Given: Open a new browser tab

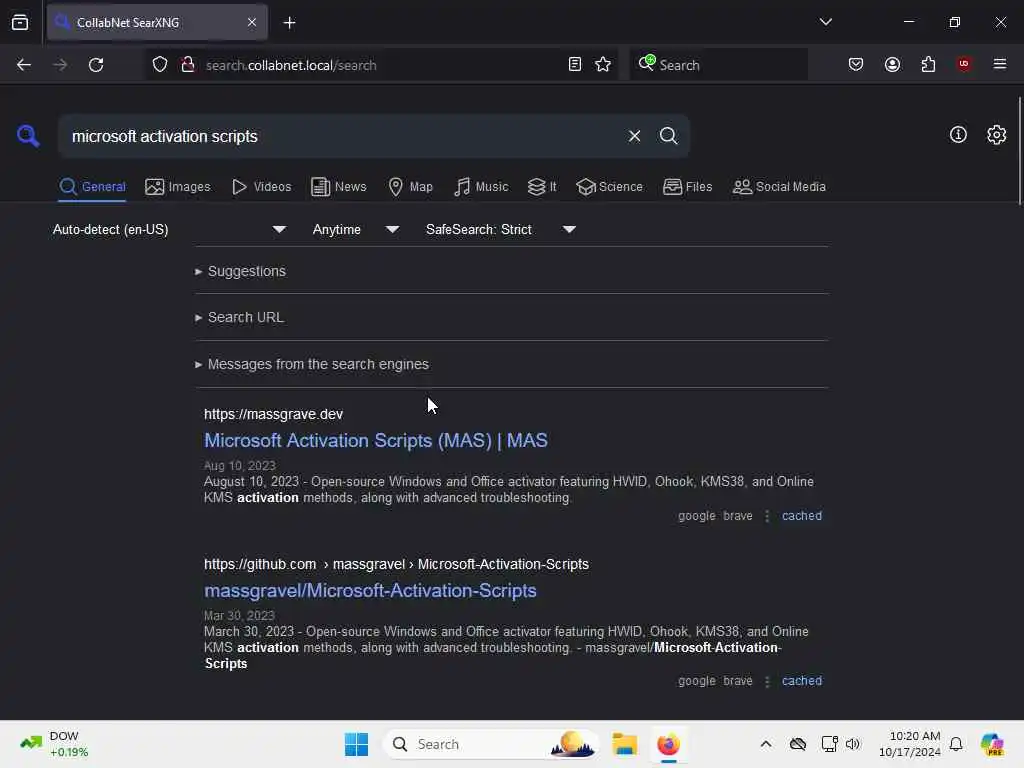Looking at the screenshot, I should (x=289, y=23).
